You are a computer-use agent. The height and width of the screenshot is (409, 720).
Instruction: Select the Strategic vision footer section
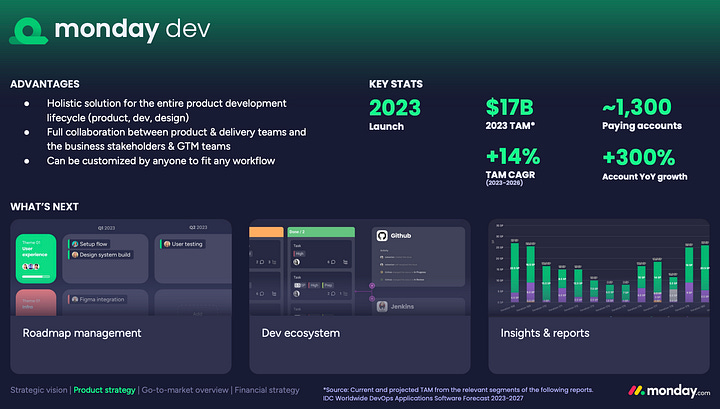pyautogui.click(x=39, y=390)
